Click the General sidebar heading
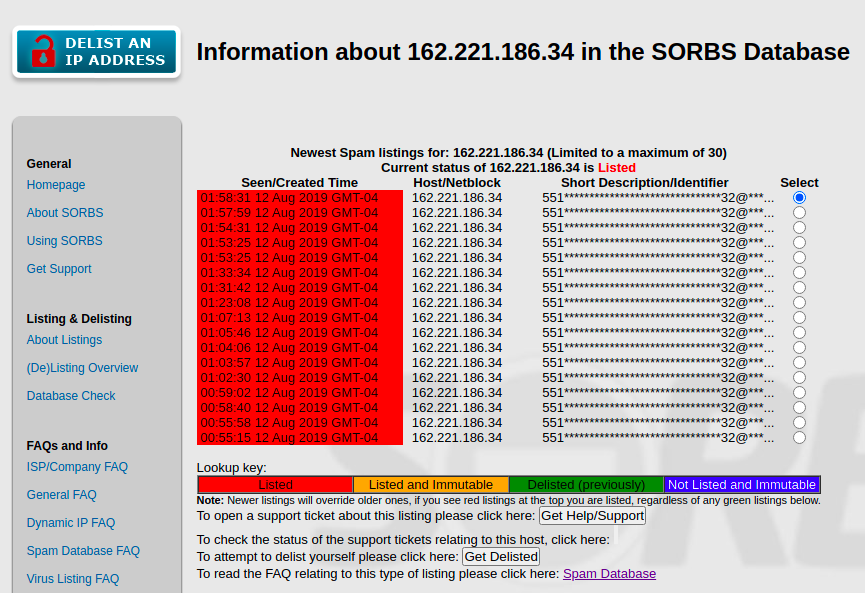 tap(49, 164)
